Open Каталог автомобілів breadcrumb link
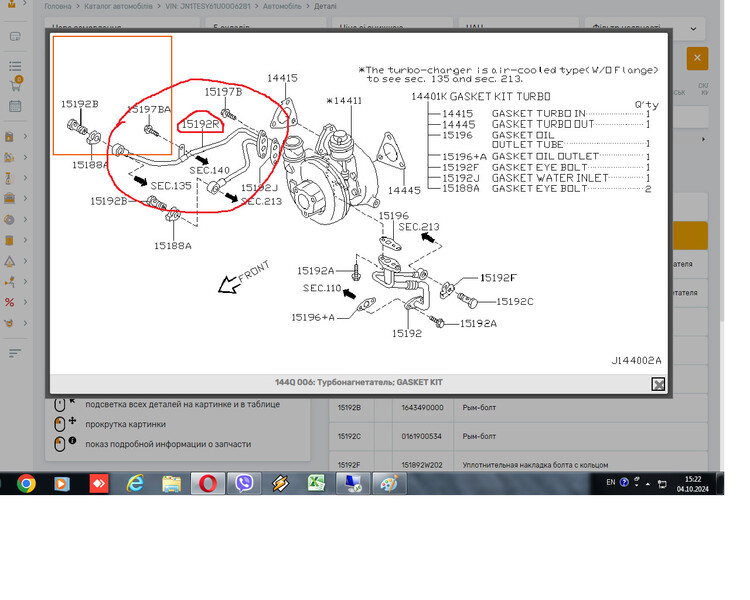Screen dimensions: 750x600 (125, 5)
